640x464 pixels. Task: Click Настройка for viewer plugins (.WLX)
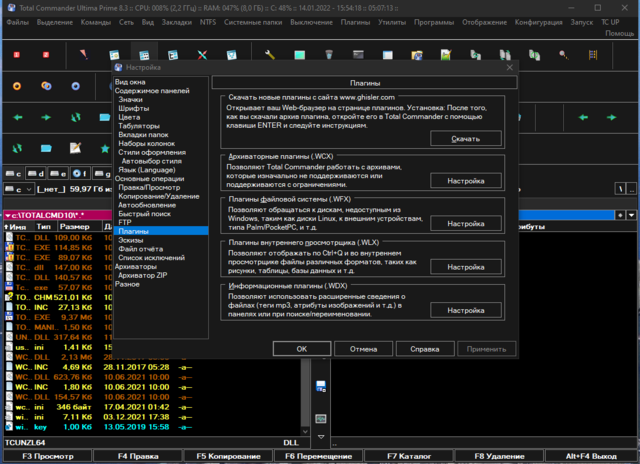coord(466,267)
